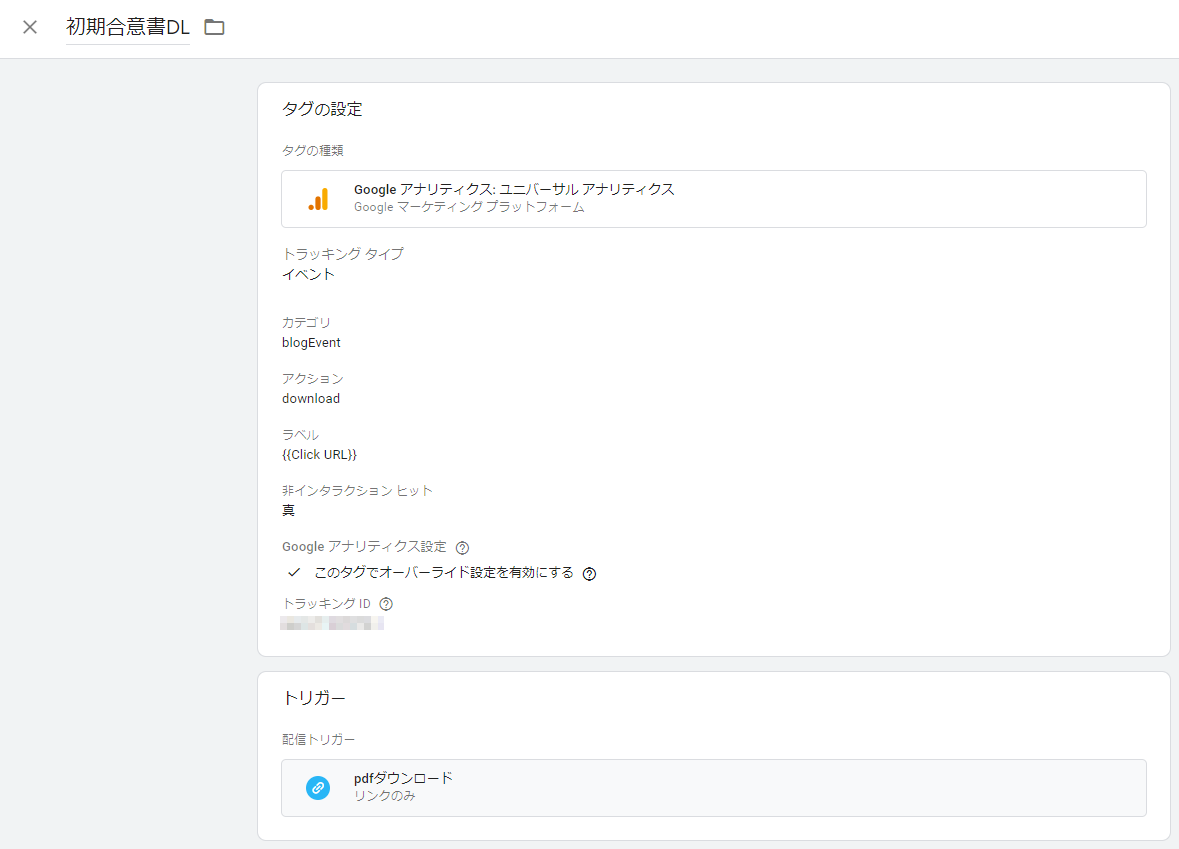
Task: Click the タグの種類 label
Action: pos(313,150)
